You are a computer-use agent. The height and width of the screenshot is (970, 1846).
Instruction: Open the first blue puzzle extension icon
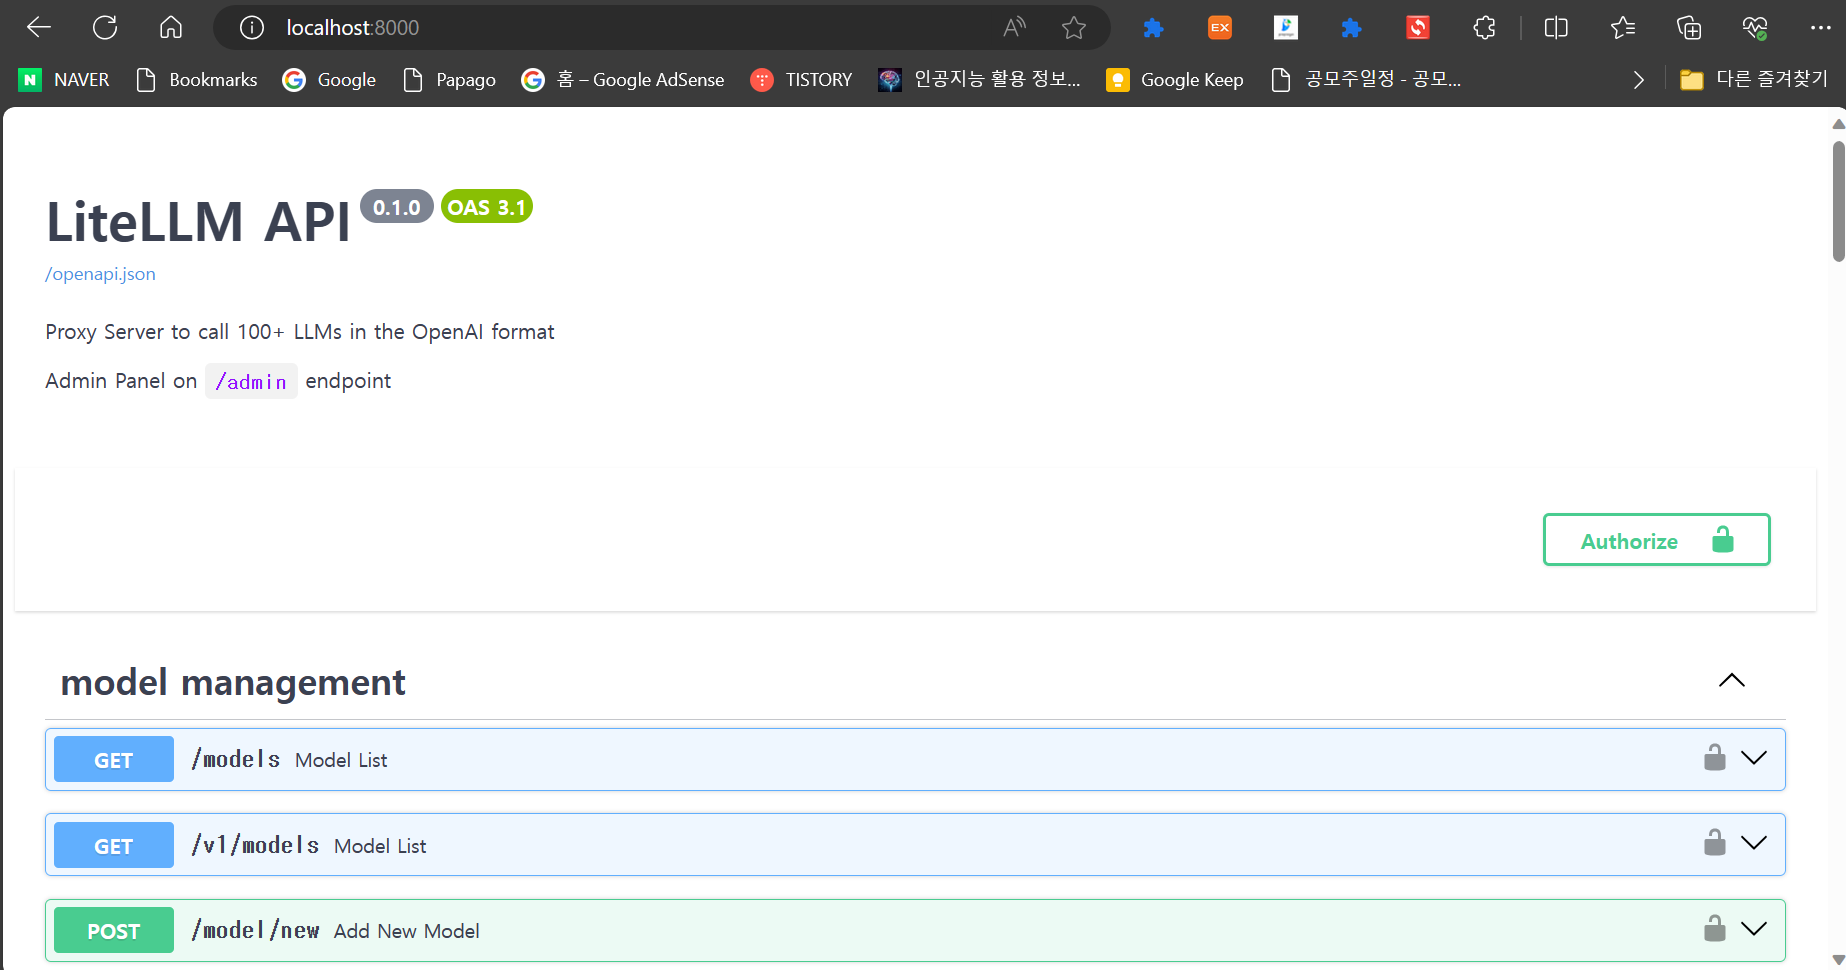pyautogui.click(x=1153, y=28)
